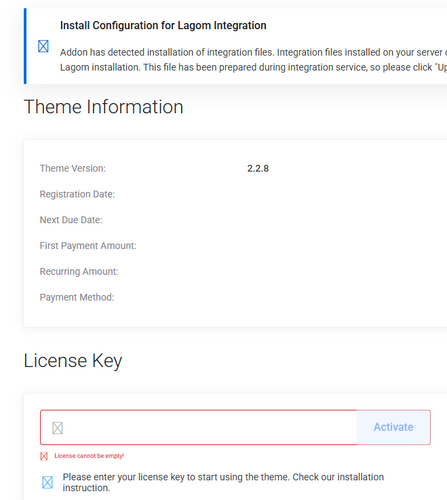
Task: Click the Next Due Date label
Action: (x=71, y=220)
